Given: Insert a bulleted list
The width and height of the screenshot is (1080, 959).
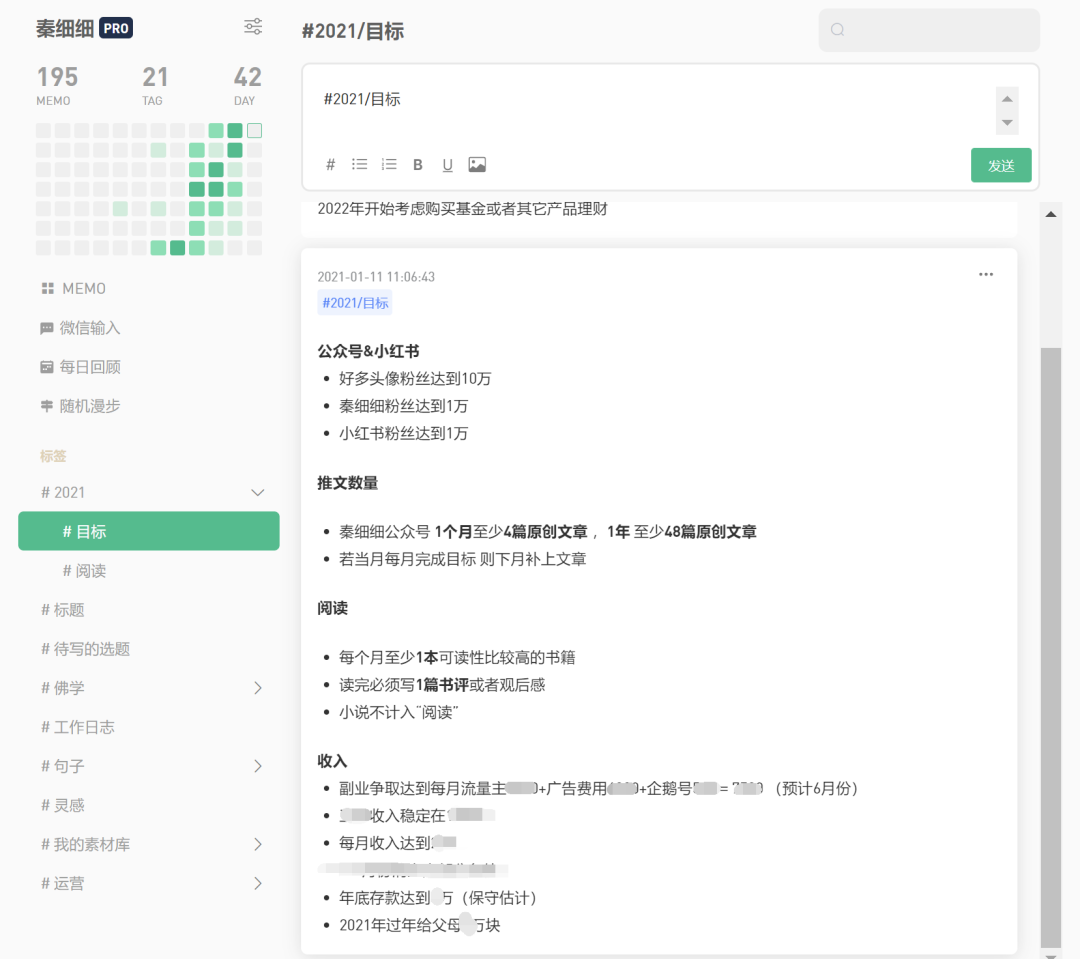Looking at the screenshot, I should (x=360, y=165).
